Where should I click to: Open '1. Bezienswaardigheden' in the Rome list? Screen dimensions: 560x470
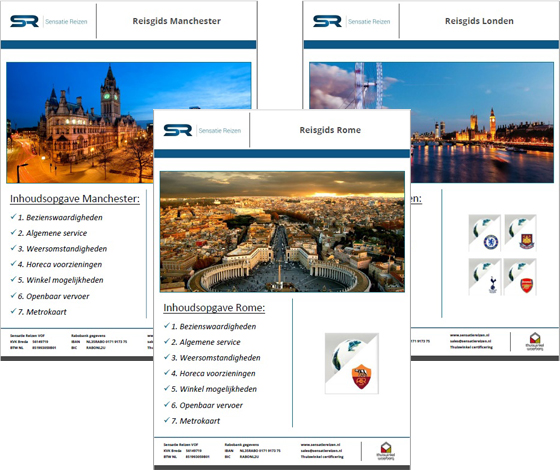click(214, 326)
